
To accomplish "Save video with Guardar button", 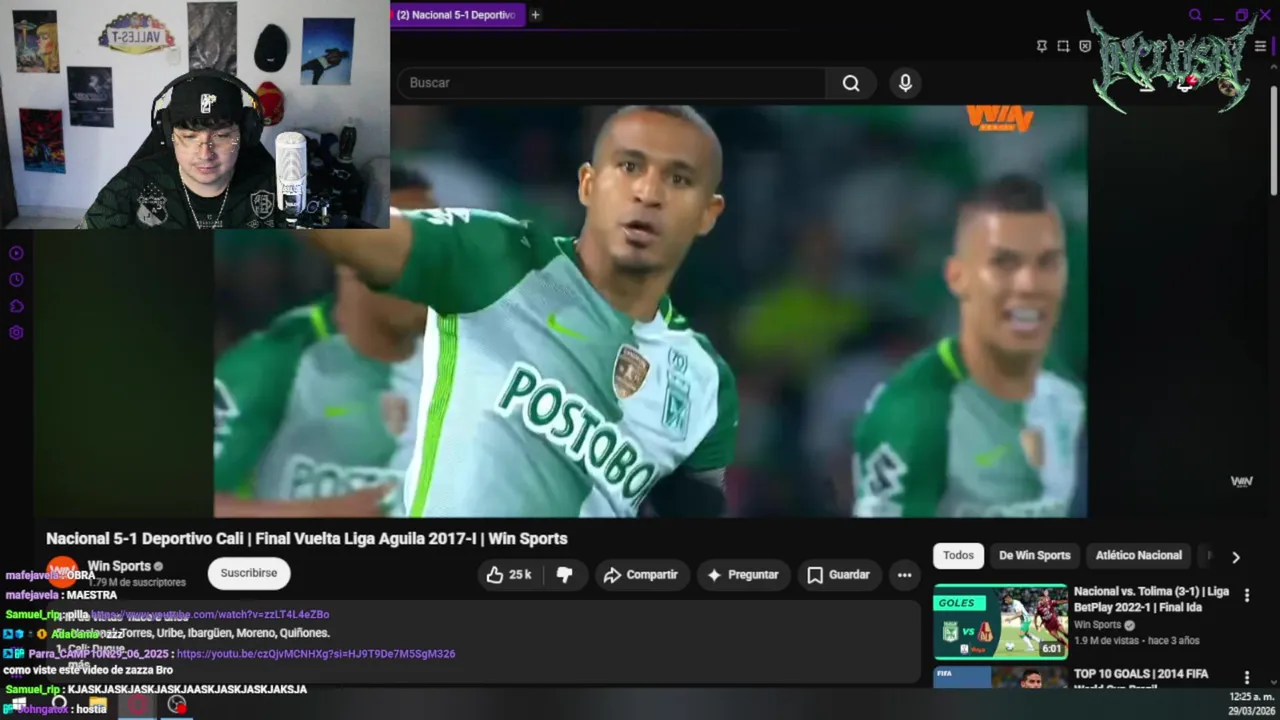I will (x=839, y=575).
